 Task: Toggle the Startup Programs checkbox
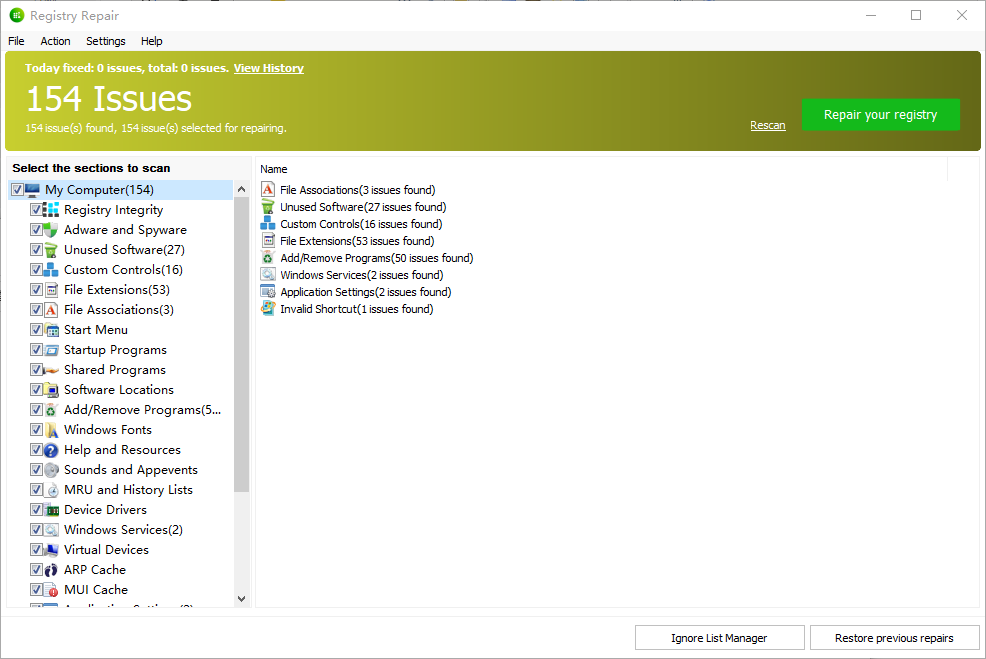(36, 350)
